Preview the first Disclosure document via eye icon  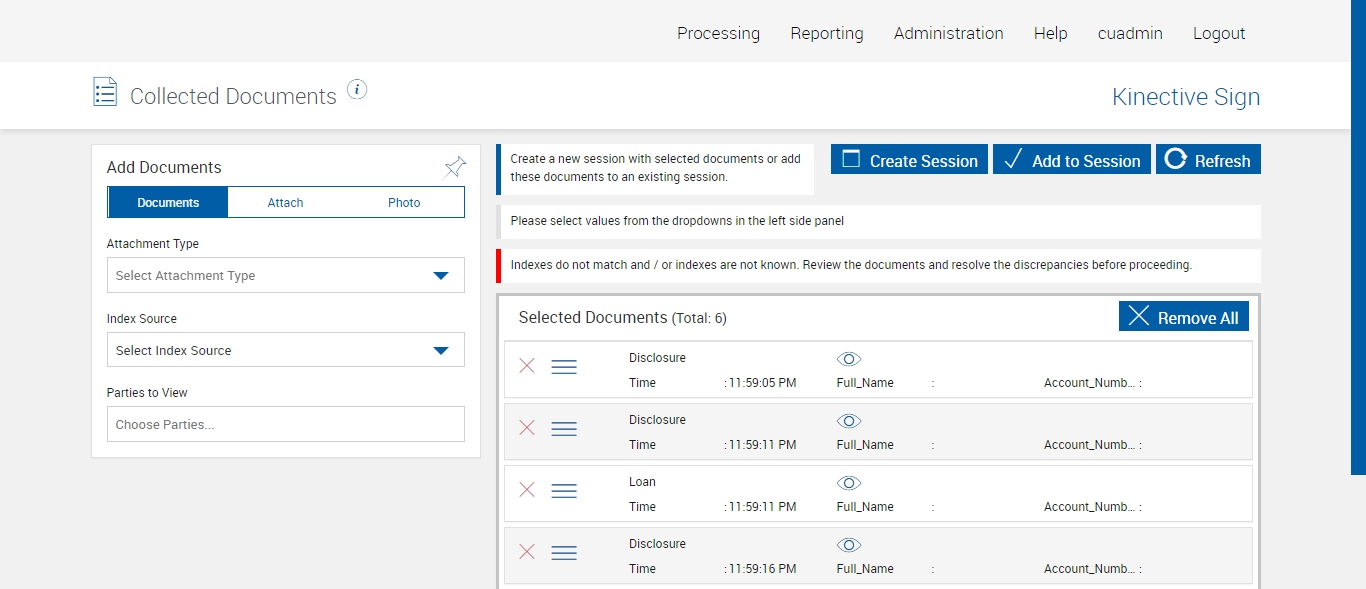pos(849,359)
